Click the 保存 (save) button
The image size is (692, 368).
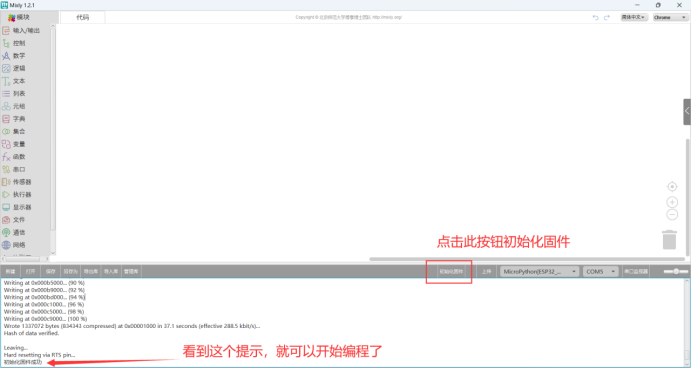coord(51,271)
